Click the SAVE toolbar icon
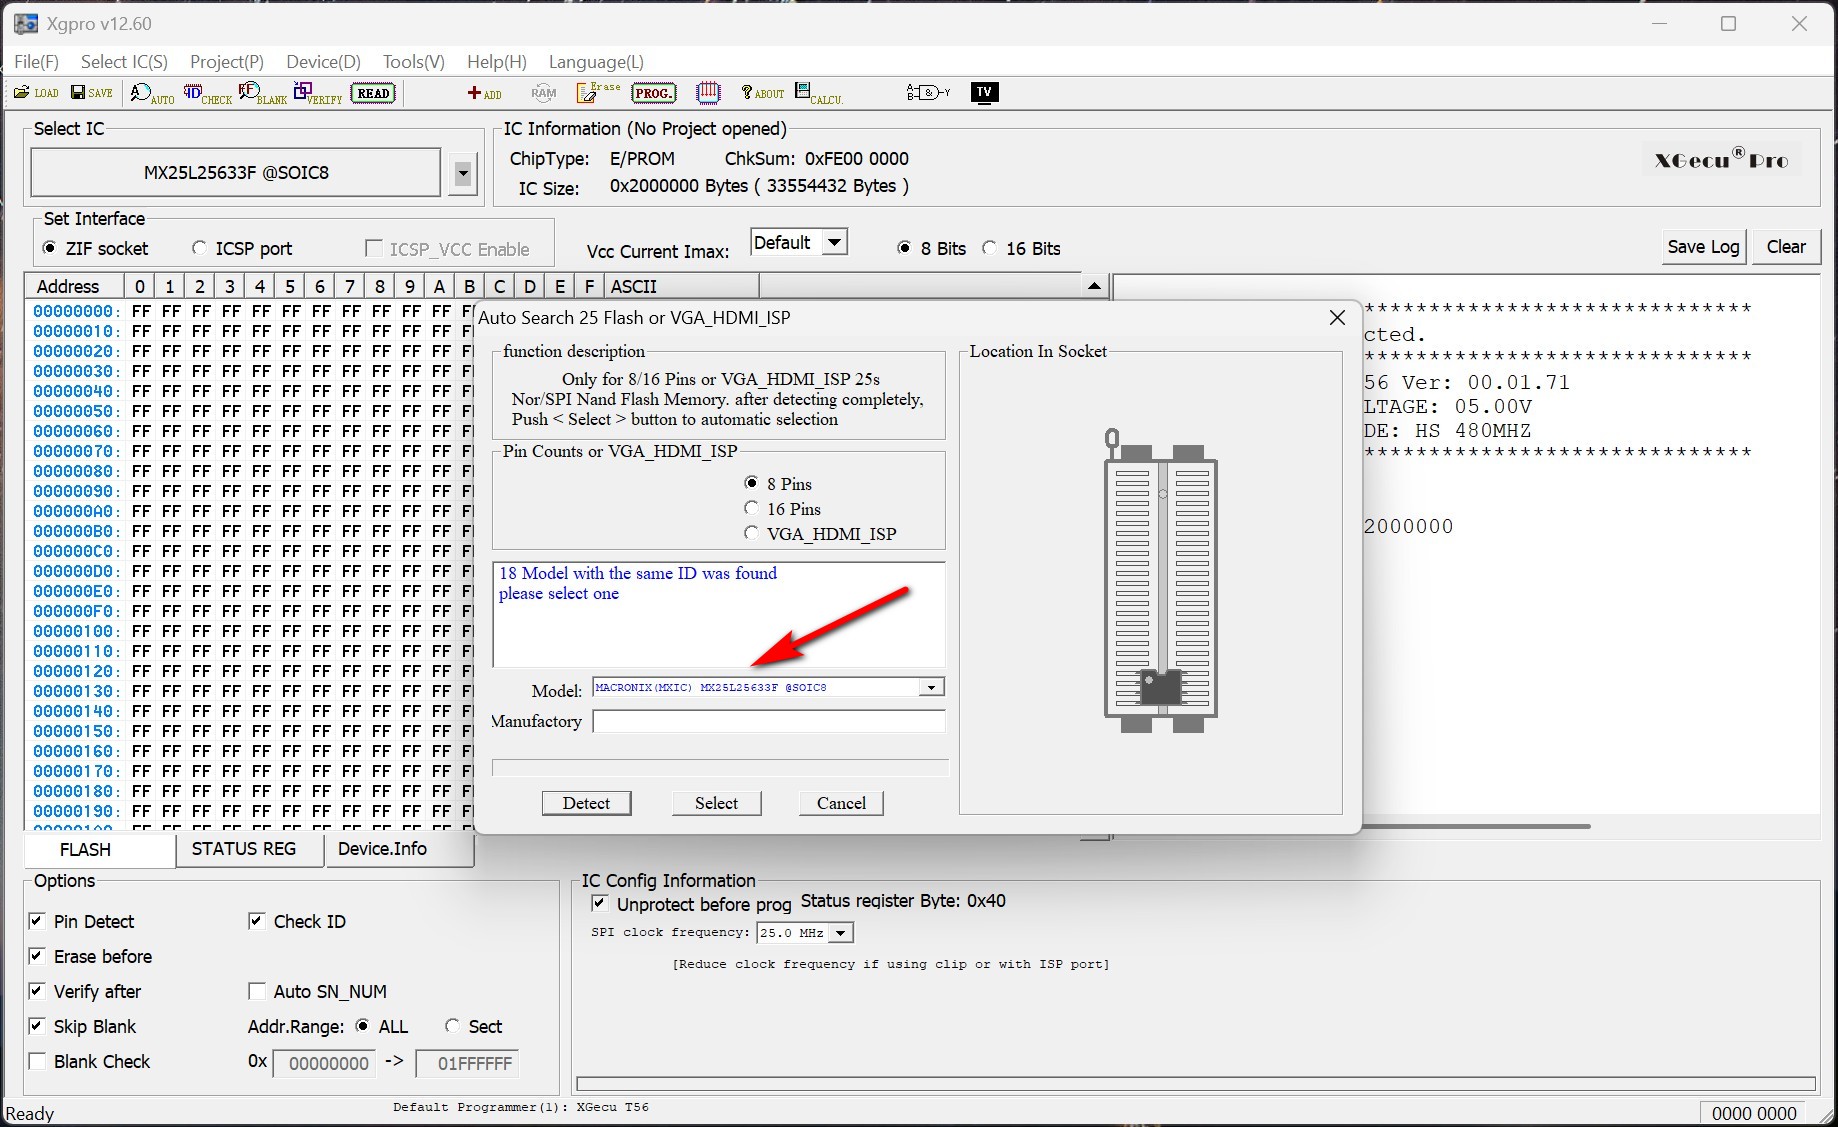Image resolution: width=1838 pixels, height=1127 pixels. pyautogui.click(x=91, y=93)
